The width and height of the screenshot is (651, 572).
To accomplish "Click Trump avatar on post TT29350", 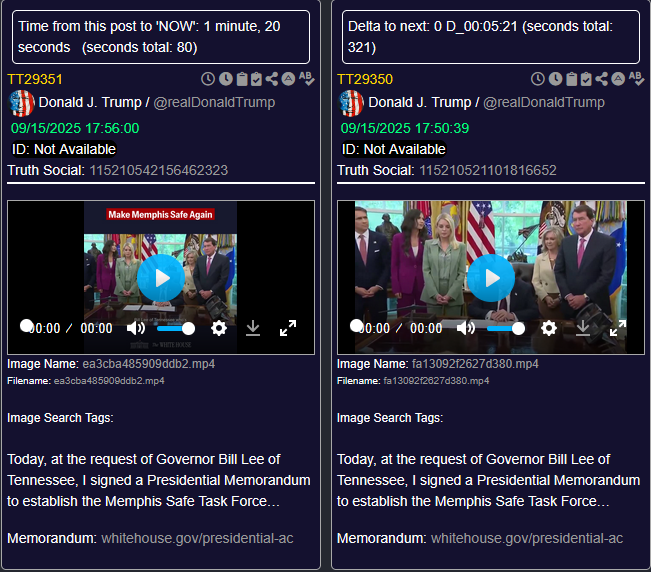I will click(351, 103).
